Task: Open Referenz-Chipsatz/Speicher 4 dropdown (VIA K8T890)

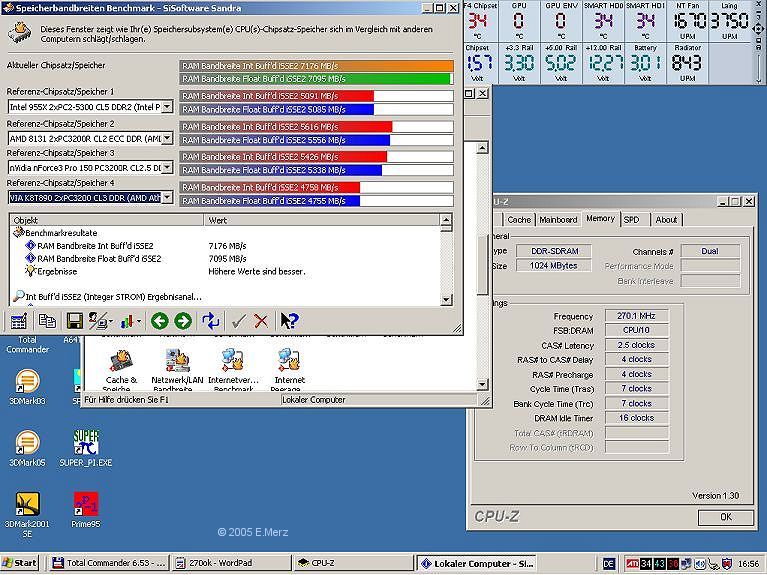Action: pos(167,198)
